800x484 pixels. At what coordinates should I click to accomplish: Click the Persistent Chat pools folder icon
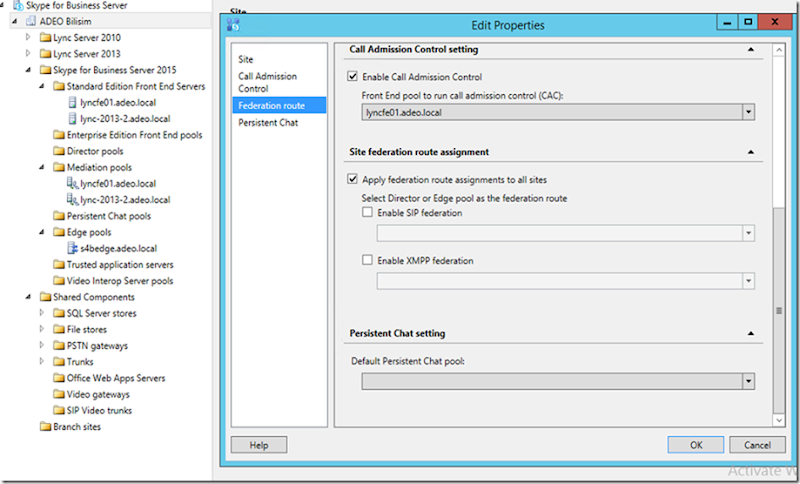point(59,216)
